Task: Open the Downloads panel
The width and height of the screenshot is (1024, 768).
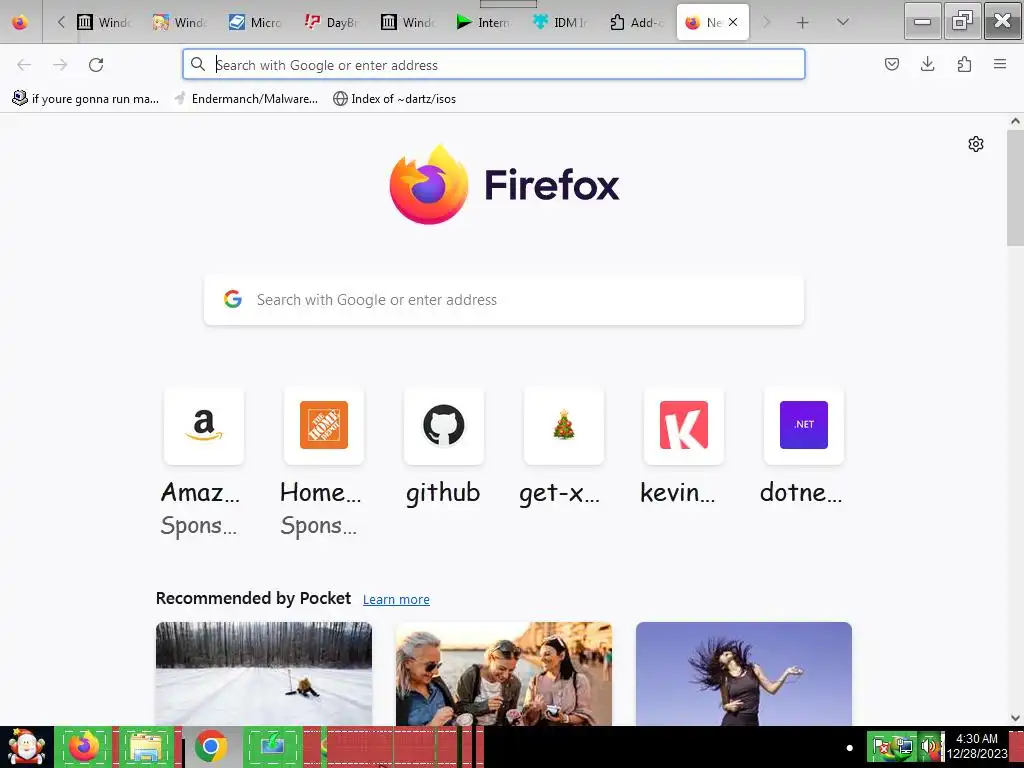Action: tap(928, 64)
